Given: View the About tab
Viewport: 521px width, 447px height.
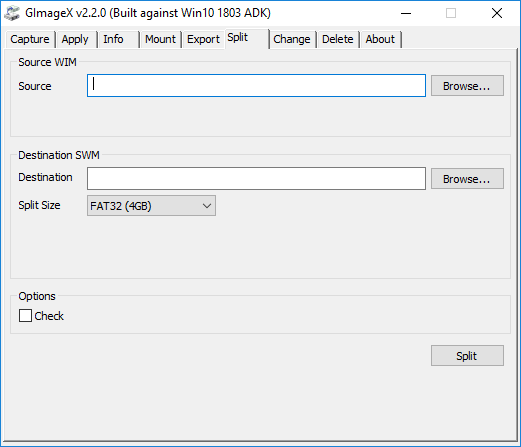Looking at the screenshot, I should 380,39.
